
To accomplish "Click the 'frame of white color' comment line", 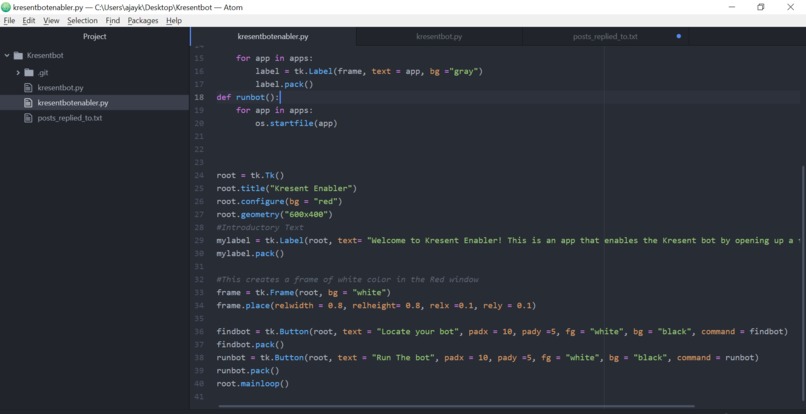I will (347, 279).
